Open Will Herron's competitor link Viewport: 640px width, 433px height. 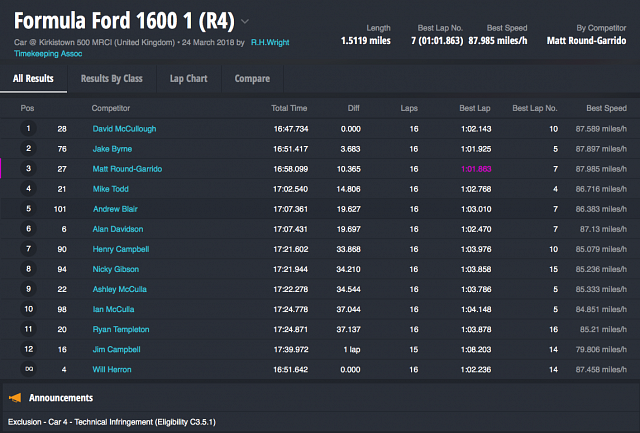click(x=113, y=370)
